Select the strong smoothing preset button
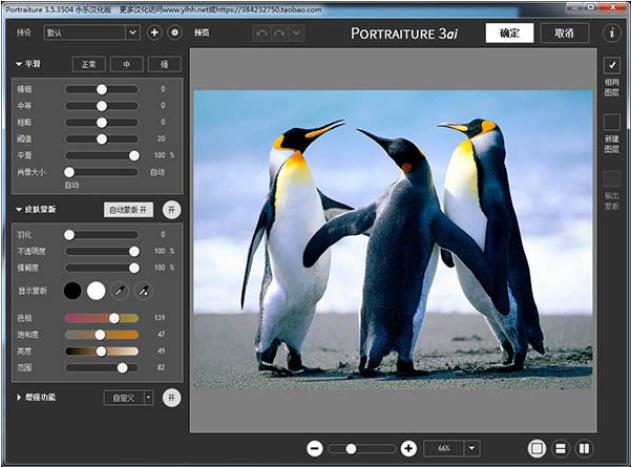 tap(164, 64)
